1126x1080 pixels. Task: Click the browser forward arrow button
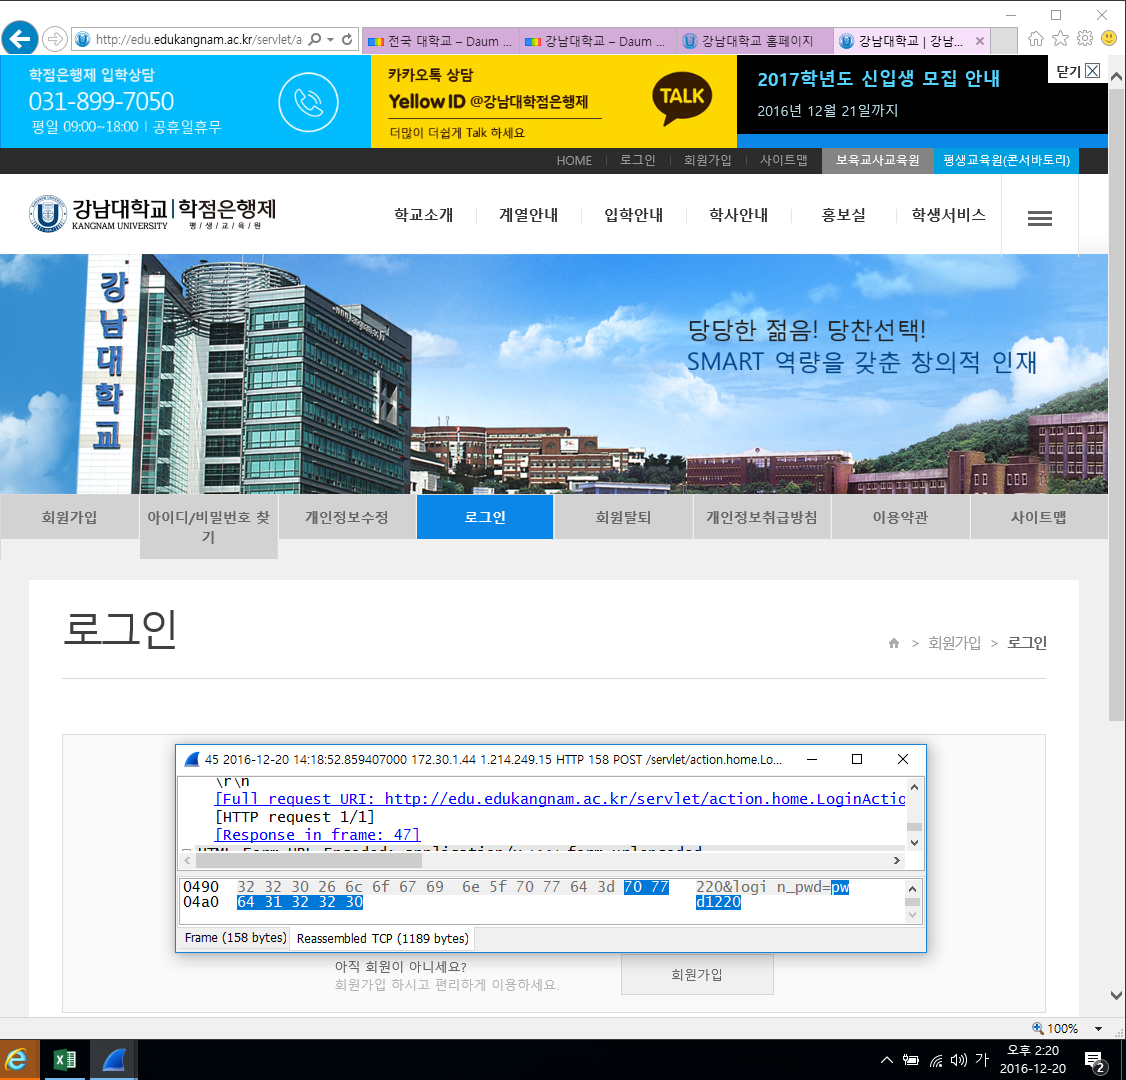point(55,39)
